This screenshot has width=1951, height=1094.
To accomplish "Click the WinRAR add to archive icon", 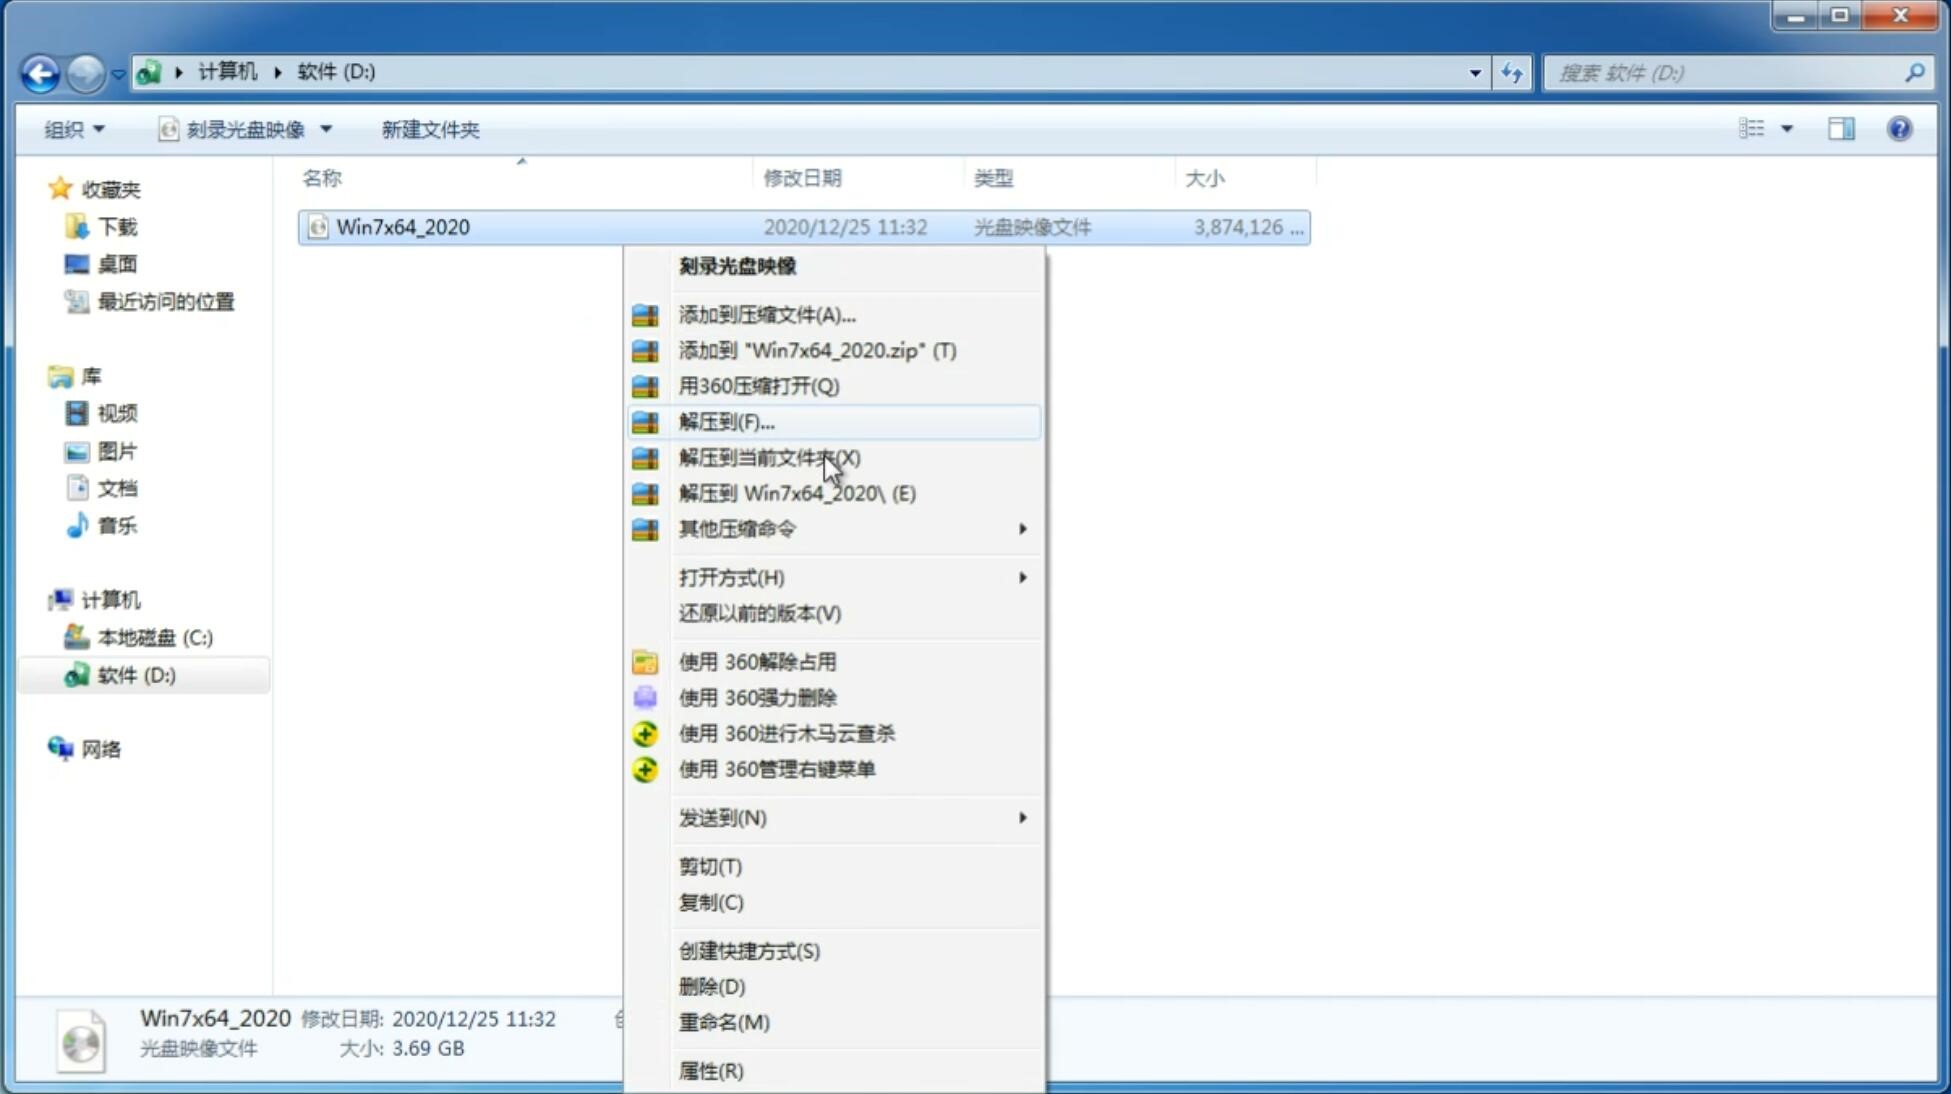I will pos(645,314).
